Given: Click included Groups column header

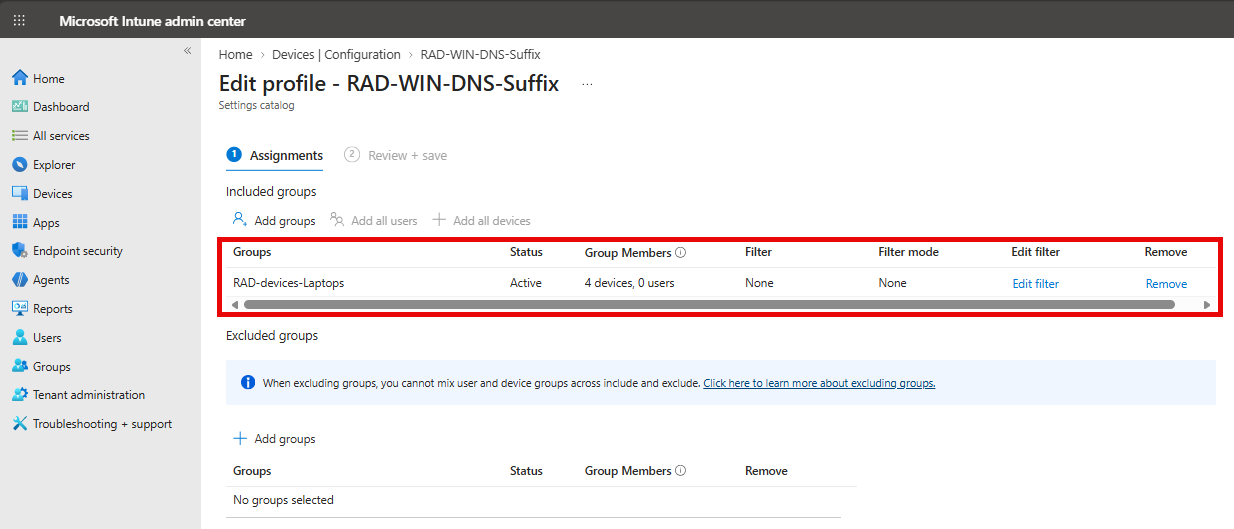Looking at the screenshot, I should 252,252.
